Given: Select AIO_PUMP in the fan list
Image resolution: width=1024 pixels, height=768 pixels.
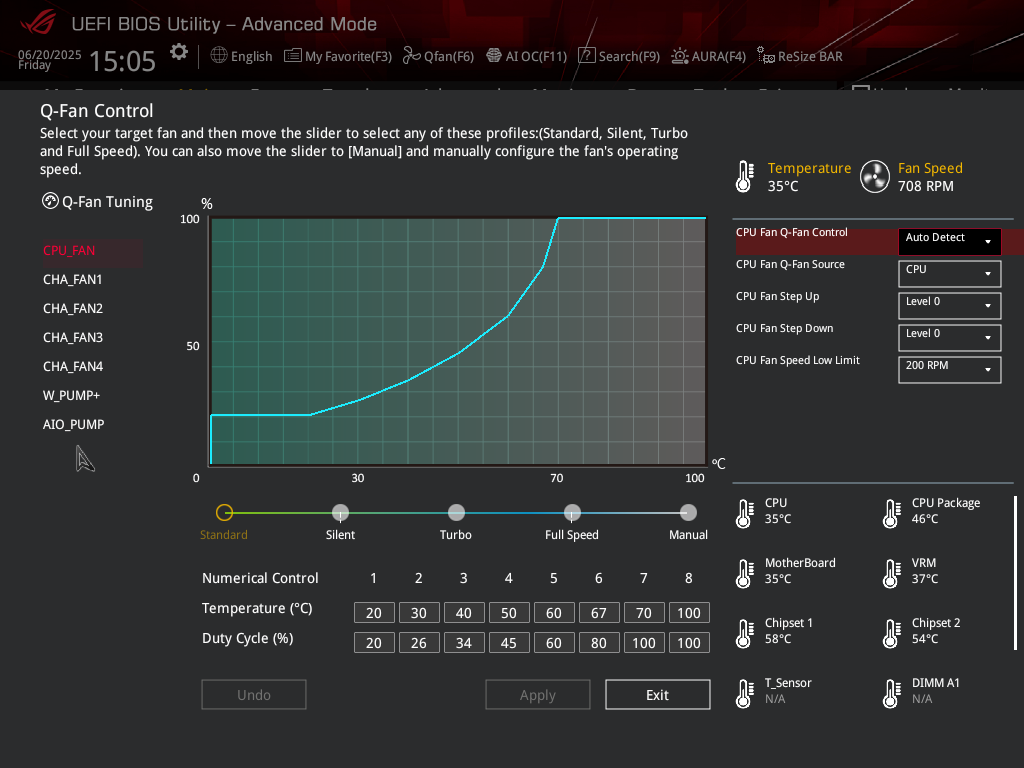Looking at the screenshot, I should (x=73, y=424).
